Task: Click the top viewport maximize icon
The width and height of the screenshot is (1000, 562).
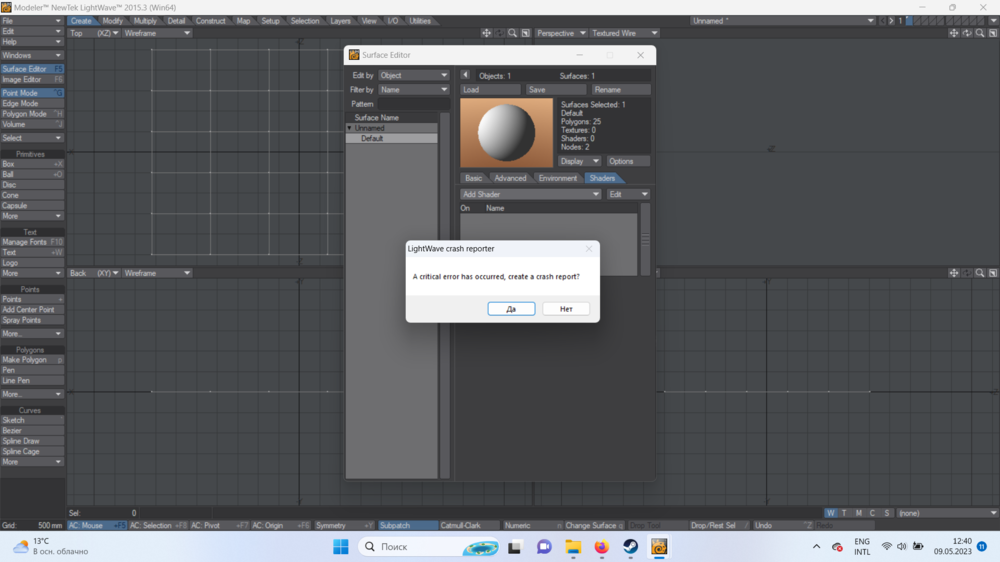Action: pyautogui.click(x=525, y=33)
